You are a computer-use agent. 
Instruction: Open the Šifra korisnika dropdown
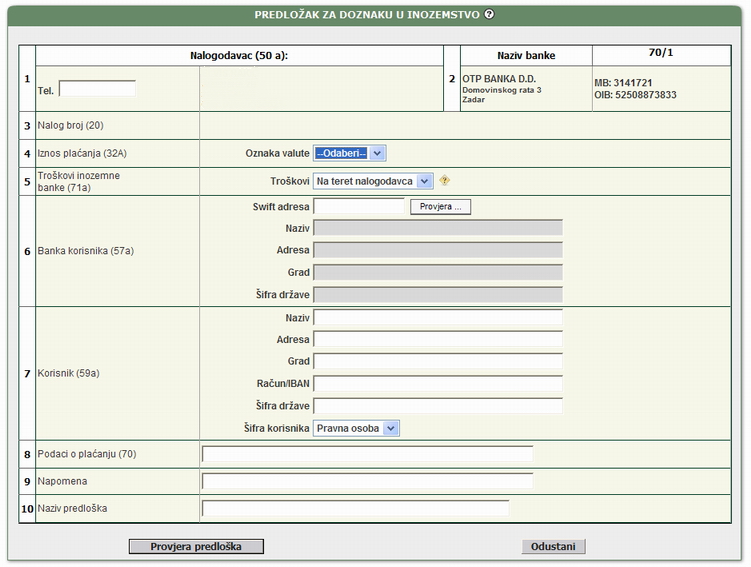(356, 428)
